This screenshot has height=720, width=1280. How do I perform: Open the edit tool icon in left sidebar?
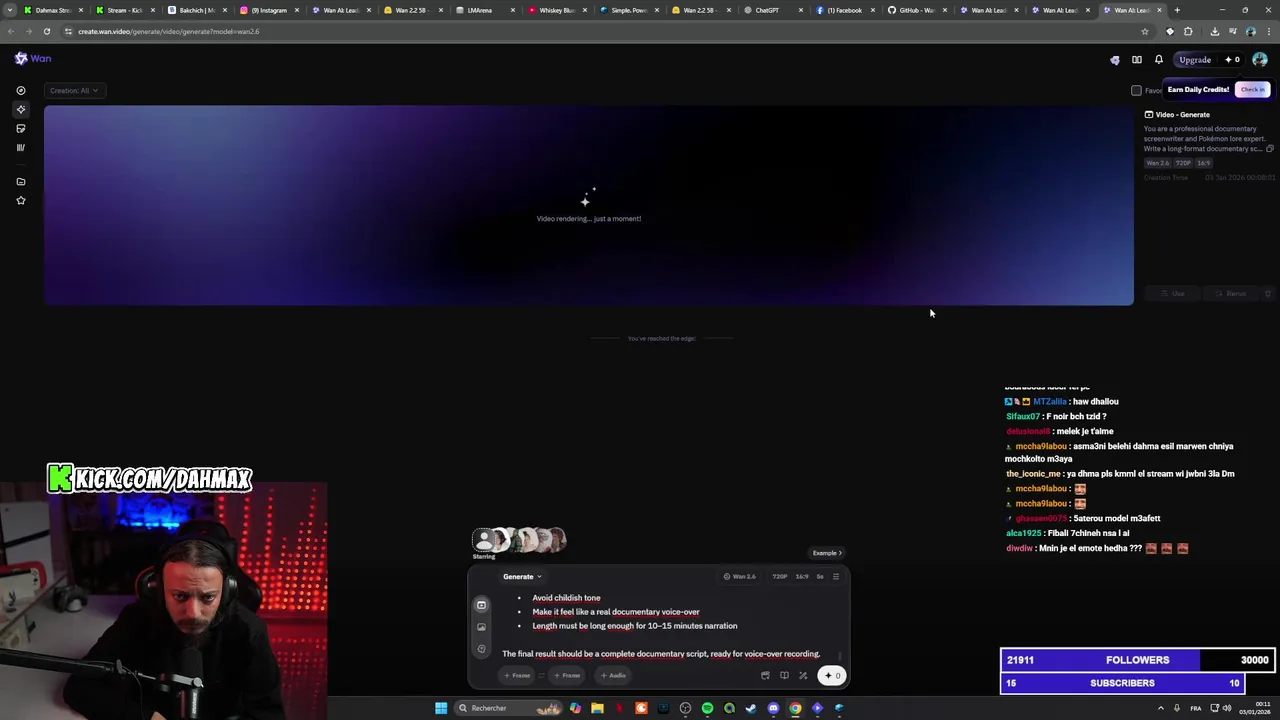coord(21,128)
